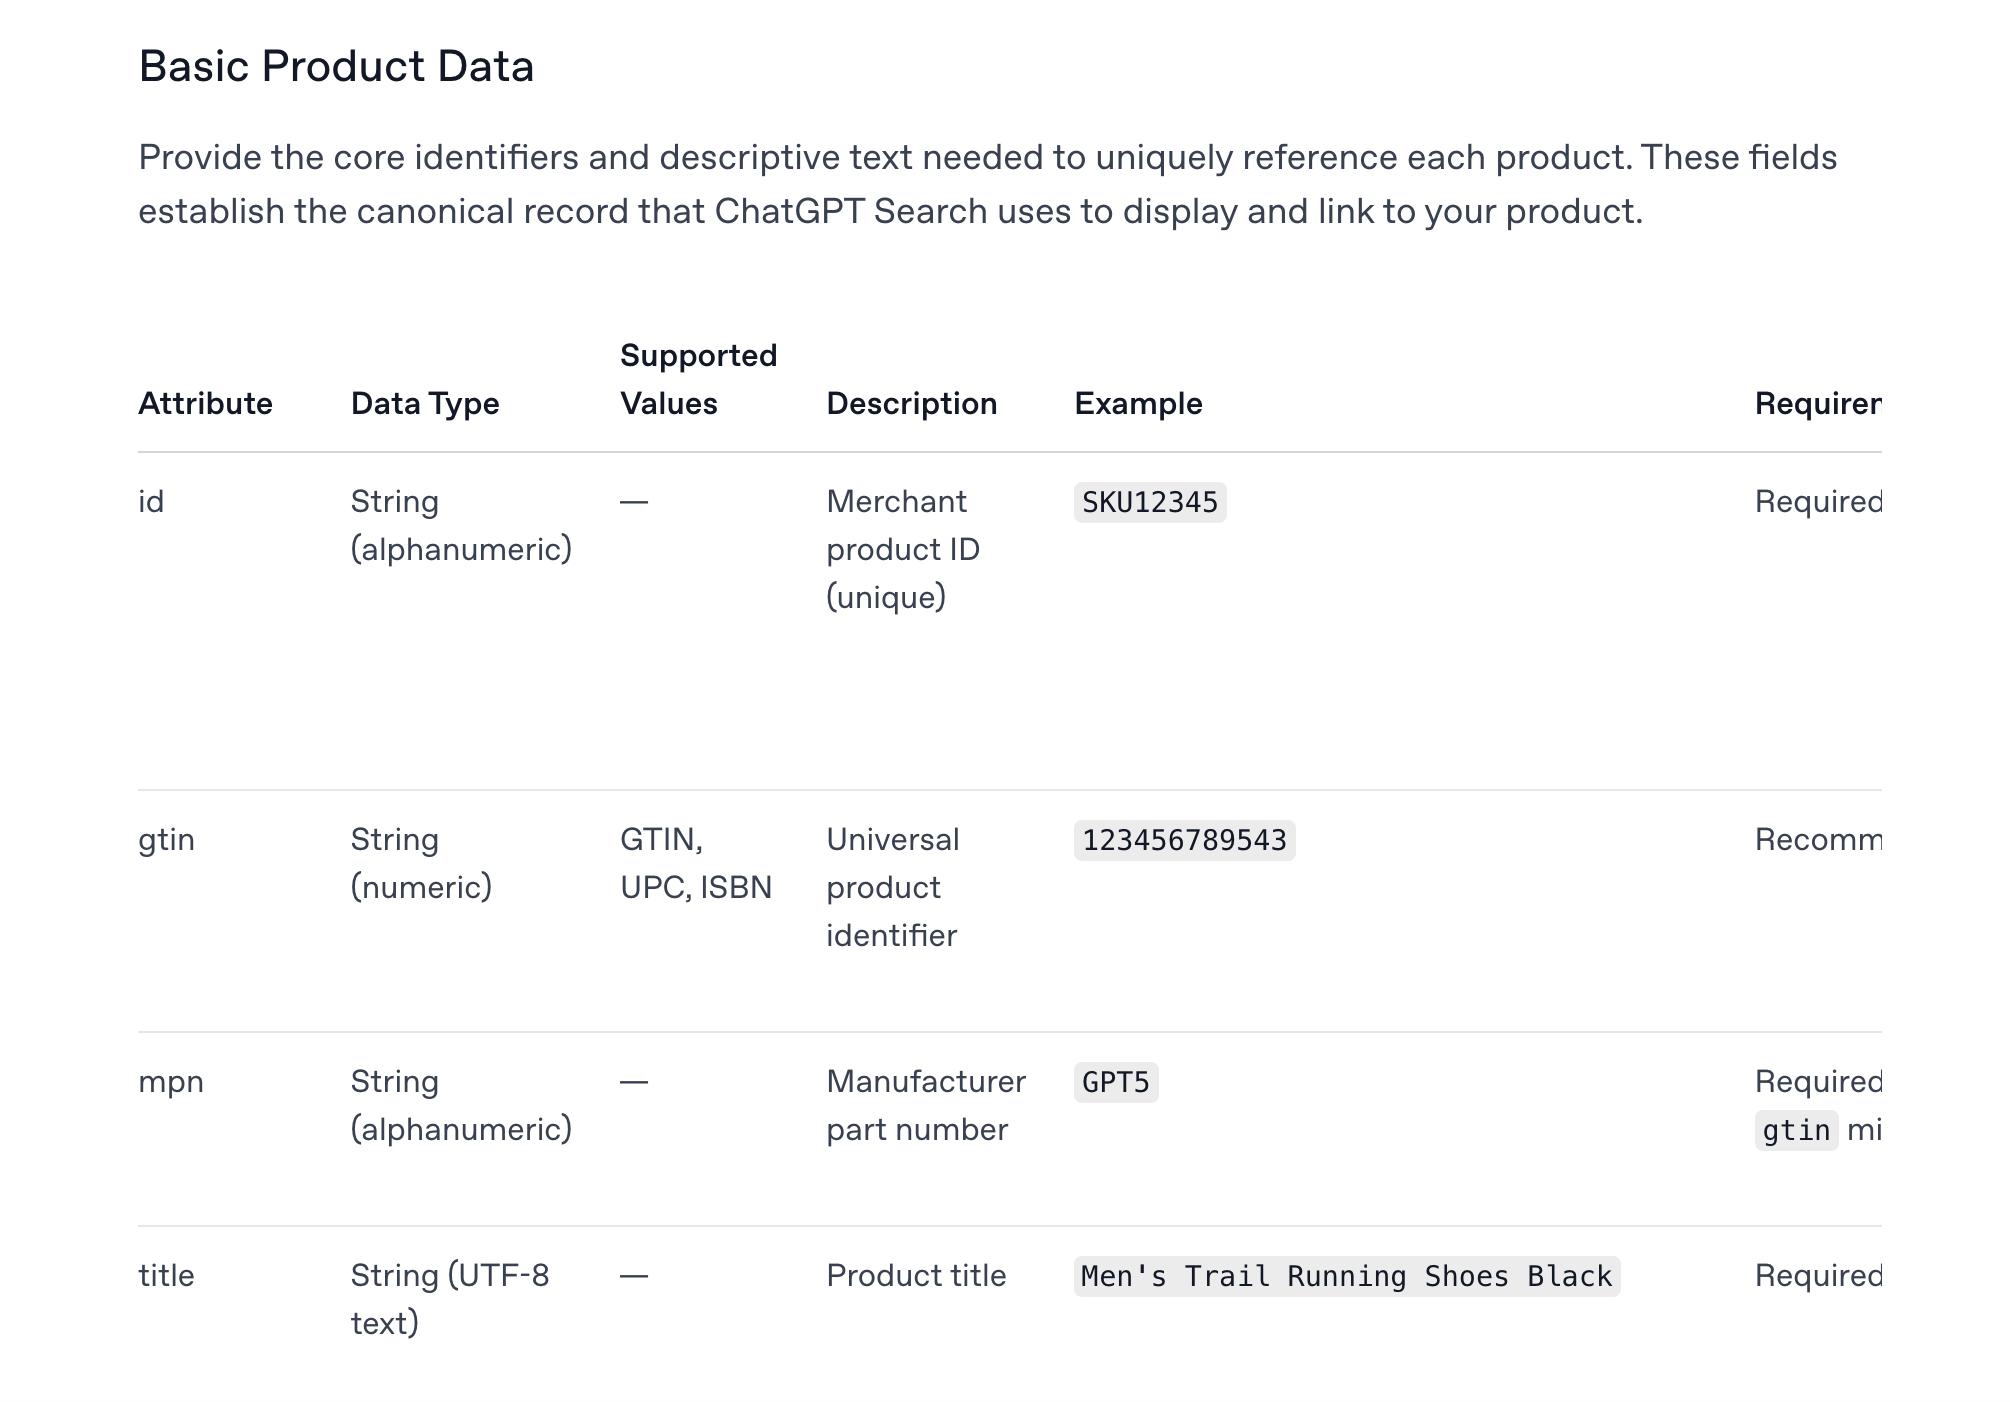Click the "Merchant product ID (unique)" description
This screenshot has height=1402, width=2010.
tap(902, 549)
